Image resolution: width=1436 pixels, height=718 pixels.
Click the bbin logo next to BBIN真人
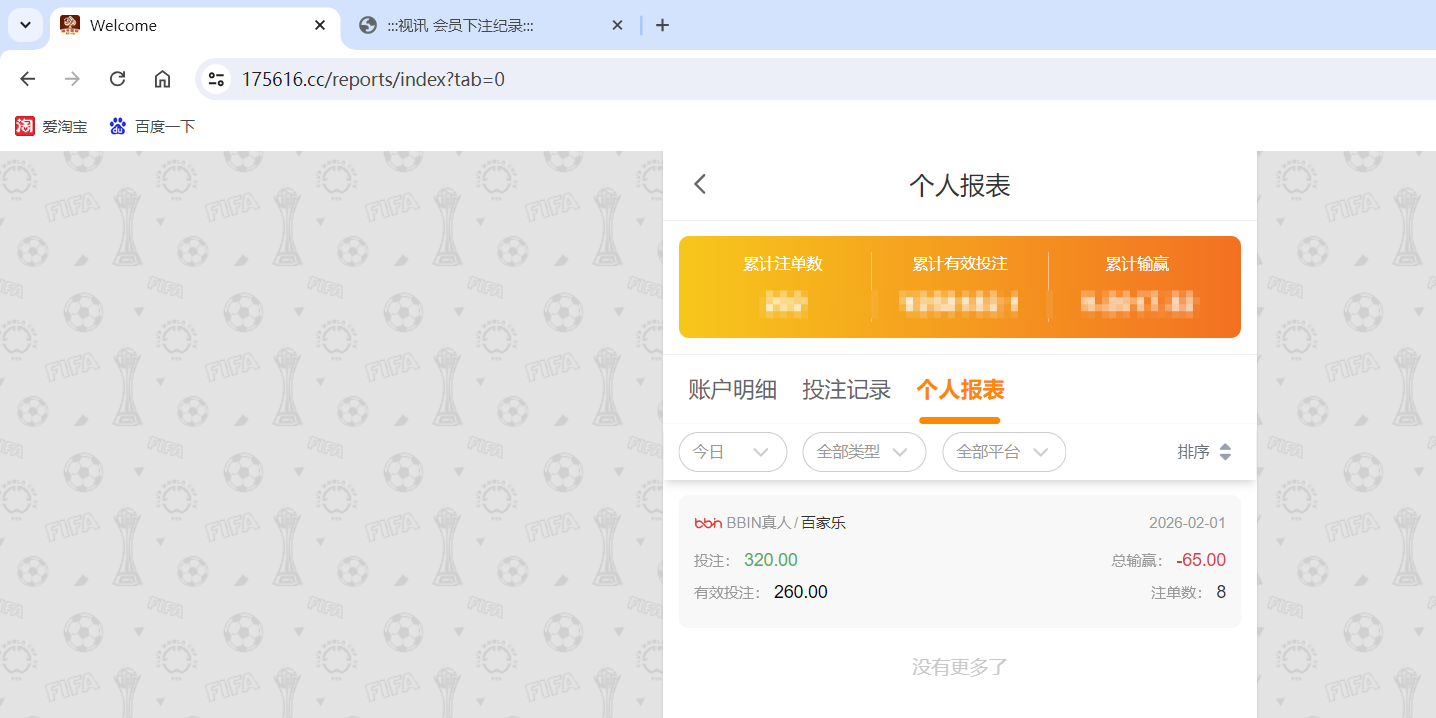coord(706,522)
